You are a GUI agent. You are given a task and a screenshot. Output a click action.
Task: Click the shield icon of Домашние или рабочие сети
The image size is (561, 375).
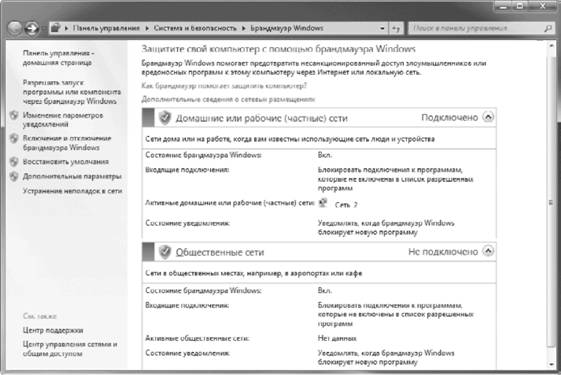(x=165, y=117)
